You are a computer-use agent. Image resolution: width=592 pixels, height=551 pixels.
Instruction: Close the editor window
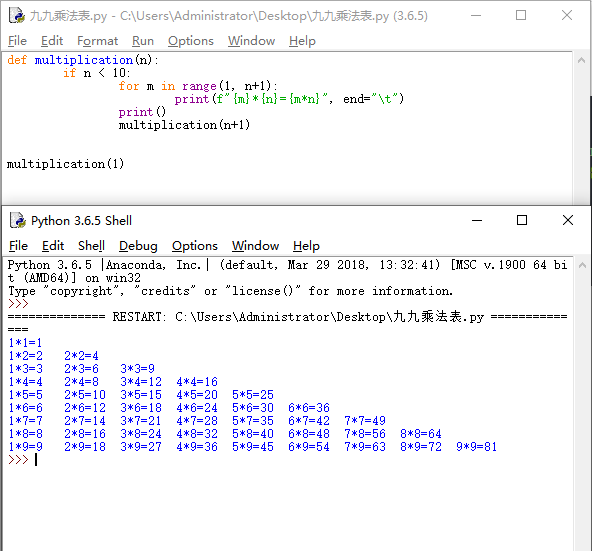567,15
